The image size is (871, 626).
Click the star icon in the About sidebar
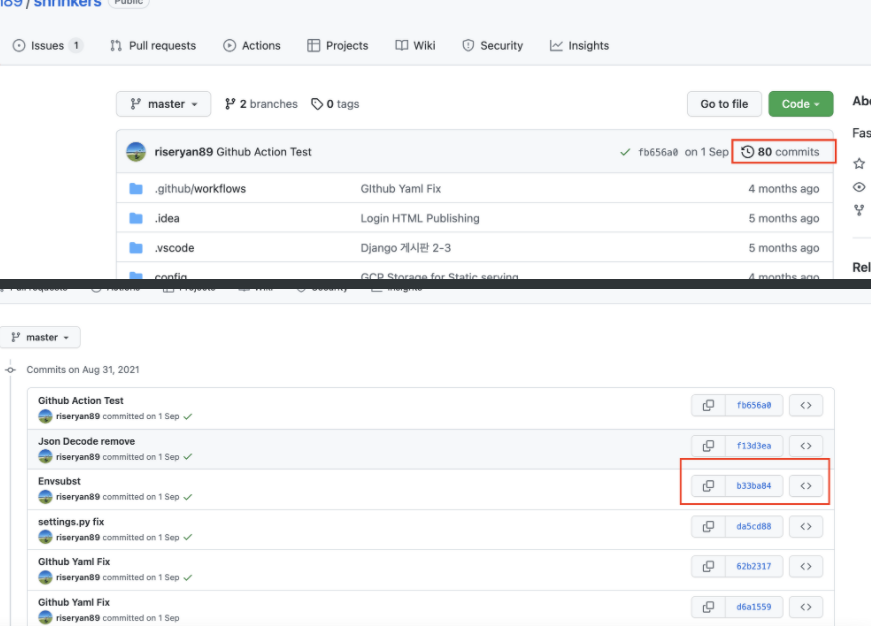(859, 163)
